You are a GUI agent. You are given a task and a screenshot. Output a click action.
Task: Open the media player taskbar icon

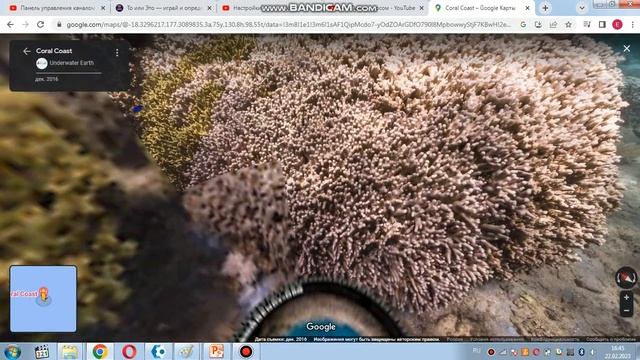[x=42, y=351]
